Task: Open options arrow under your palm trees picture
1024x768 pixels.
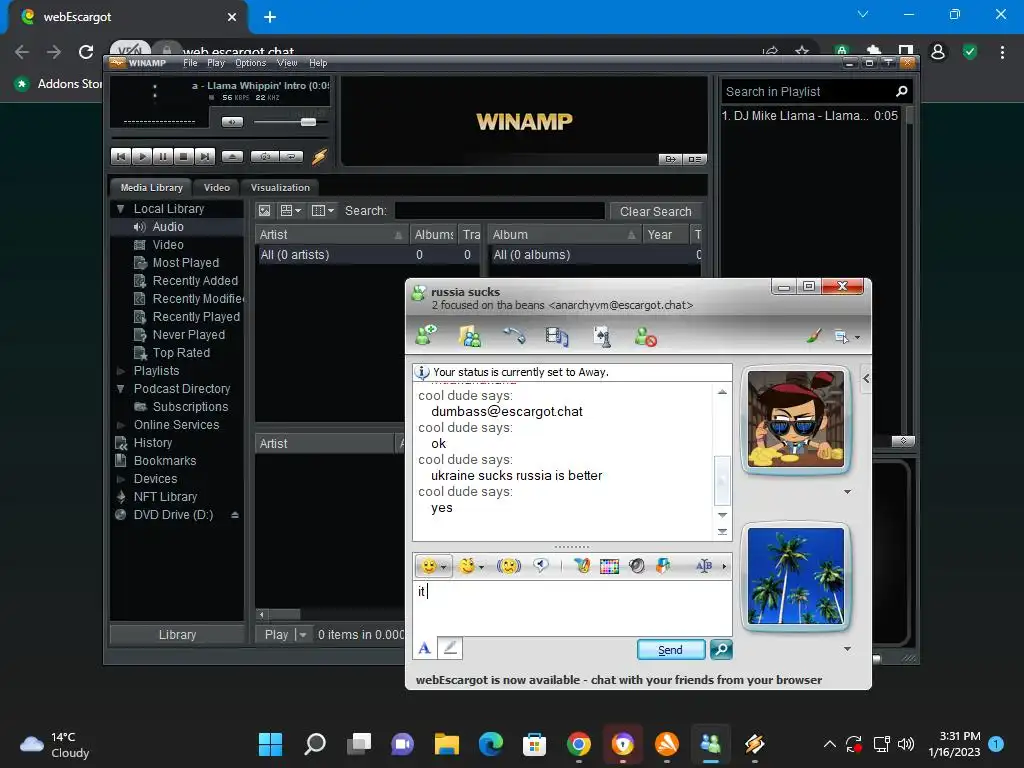Action: pyautogui.click(x=847, y=648)
